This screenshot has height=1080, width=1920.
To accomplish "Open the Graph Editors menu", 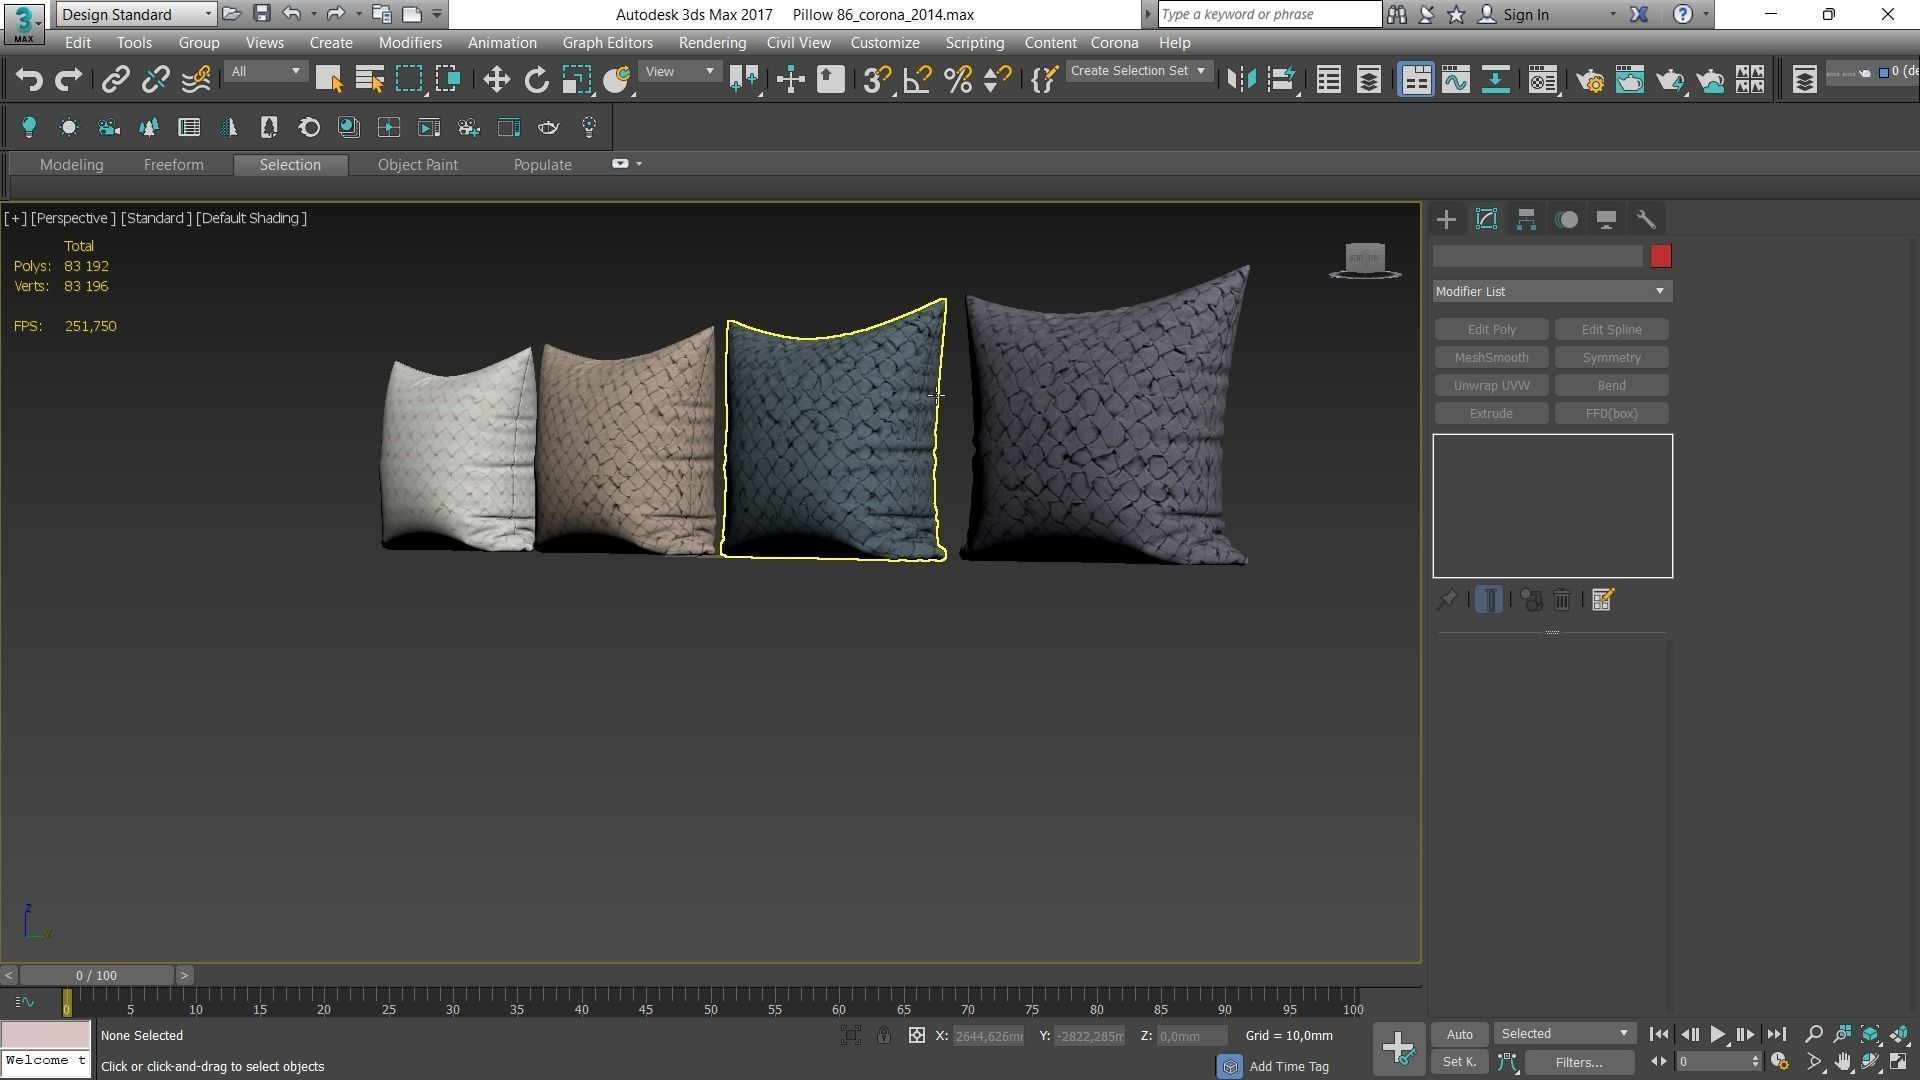I will click(x=607, y=43).
